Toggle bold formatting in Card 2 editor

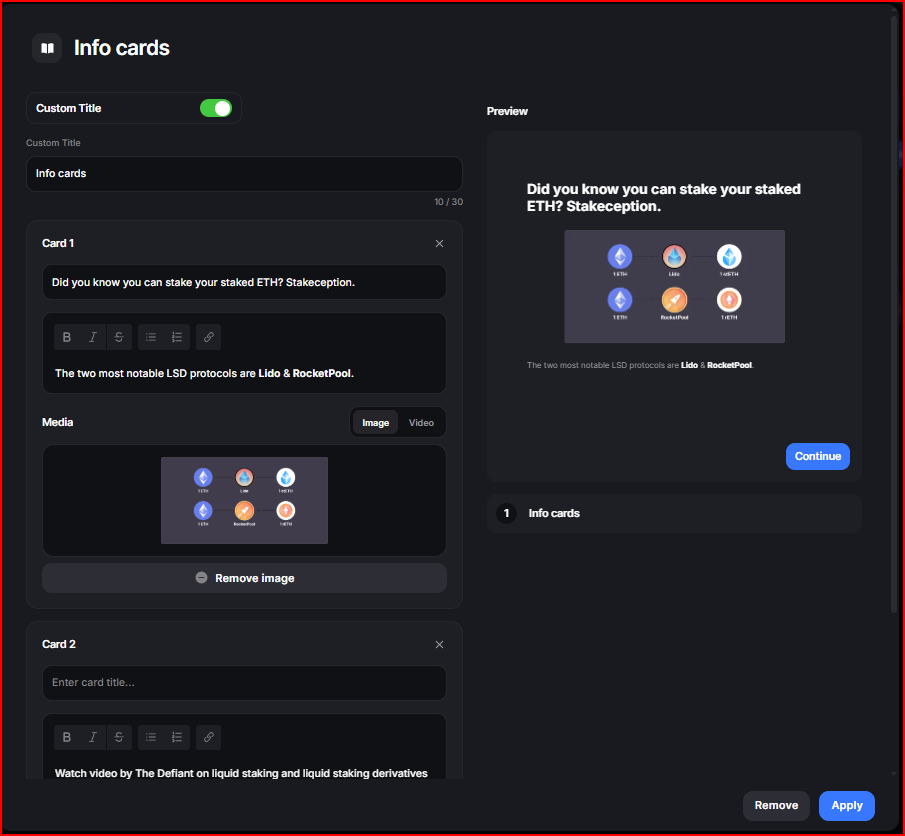[67, 738]
